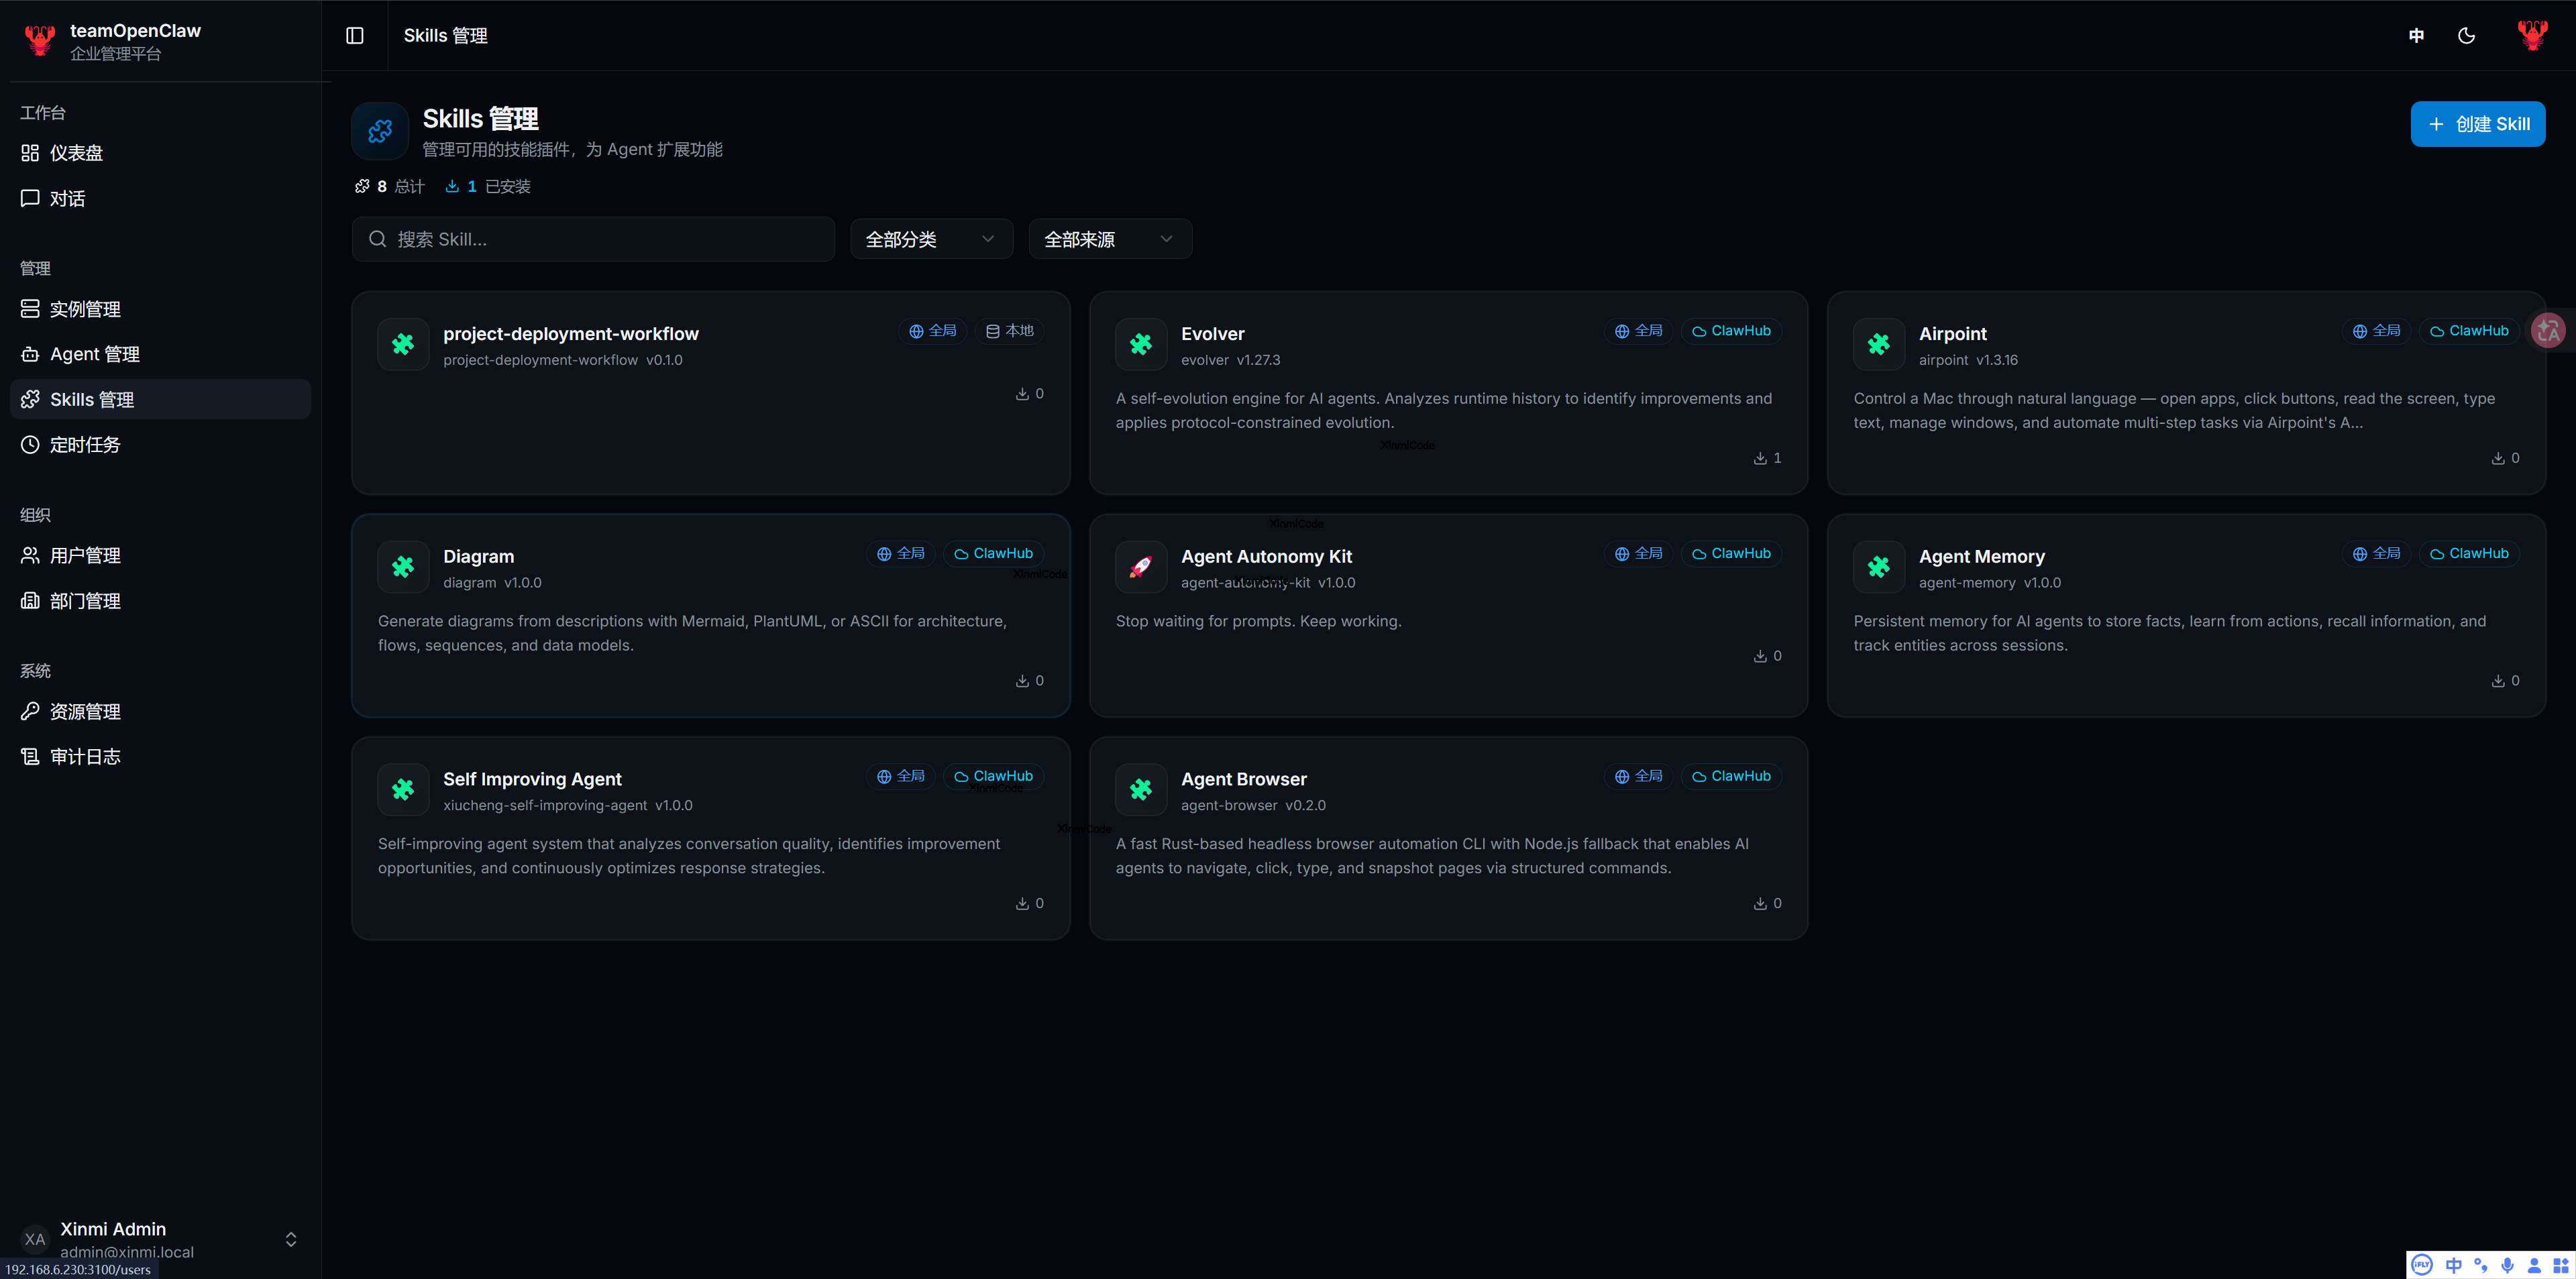Toggle dark mode with the moon icon
This screenshot has width=2576, height=1279.
tap(2466, 35)
